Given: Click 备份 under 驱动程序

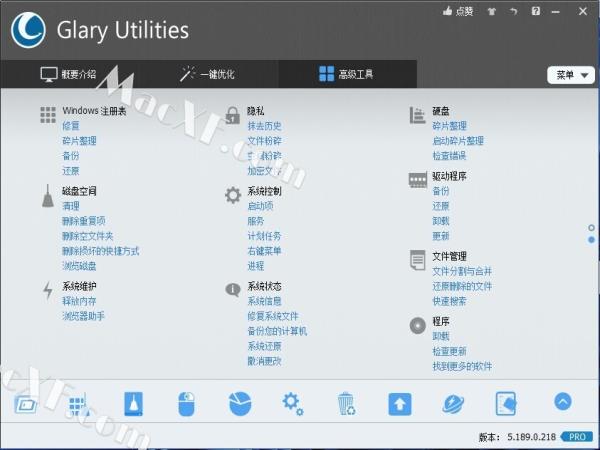Looking at the screenshot, I should point(441,191).
